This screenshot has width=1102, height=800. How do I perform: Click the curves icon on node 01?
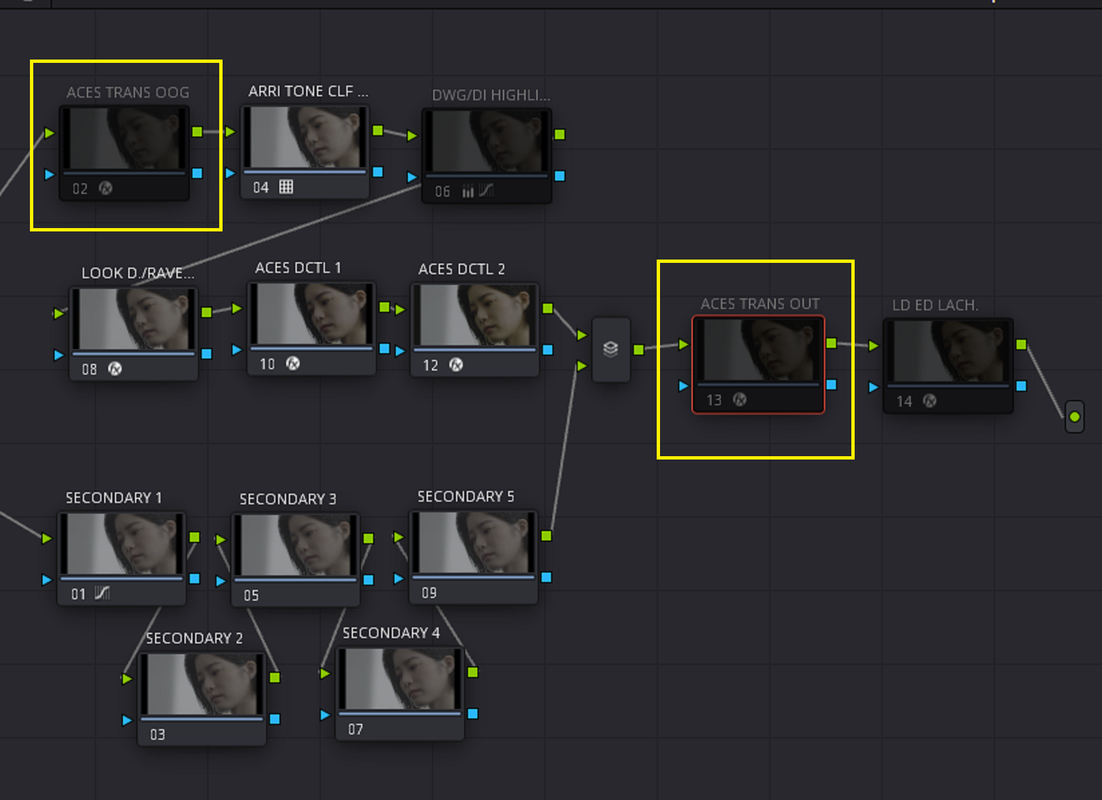tap(102, 593)
